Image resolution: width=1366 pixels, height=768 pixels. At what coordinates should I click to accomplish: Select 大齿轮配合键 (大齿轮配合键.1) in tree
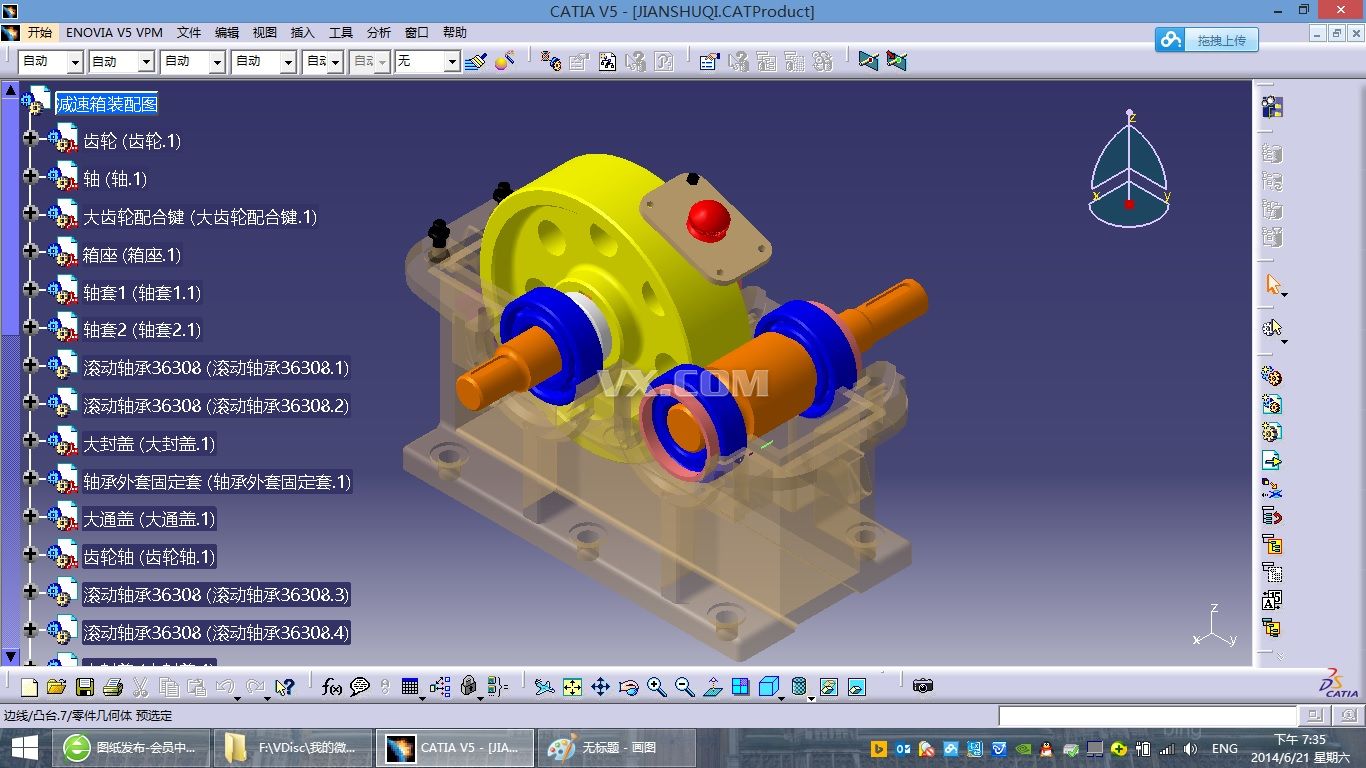click(x=200, y=217)
